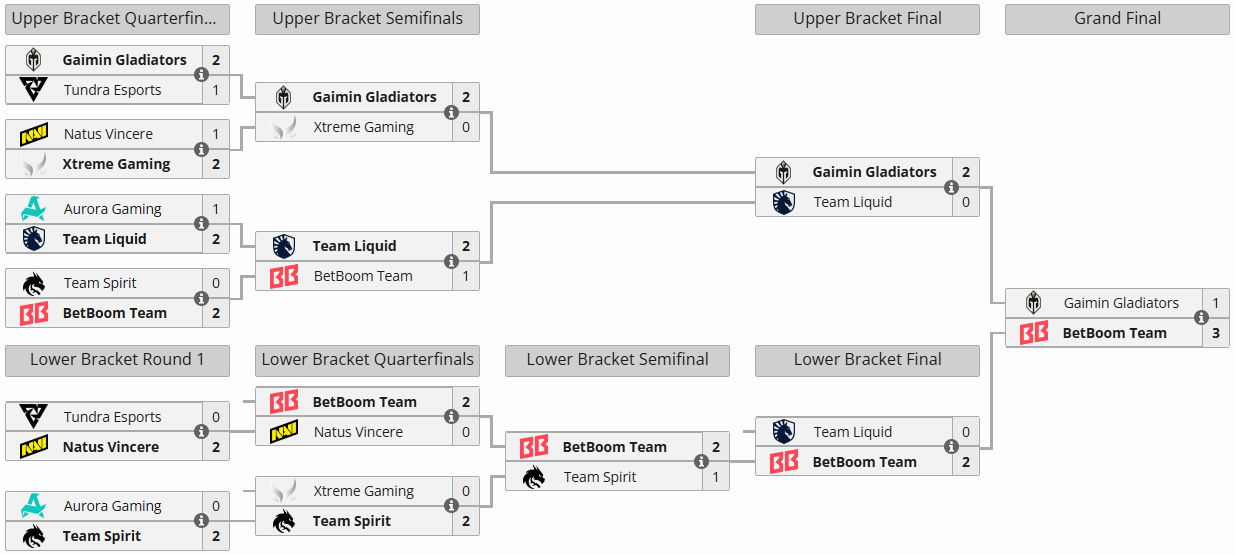Click BetBoom Team logo in Grand Final
This screenshot has width=1235, height=555.
click(1034, 333)
